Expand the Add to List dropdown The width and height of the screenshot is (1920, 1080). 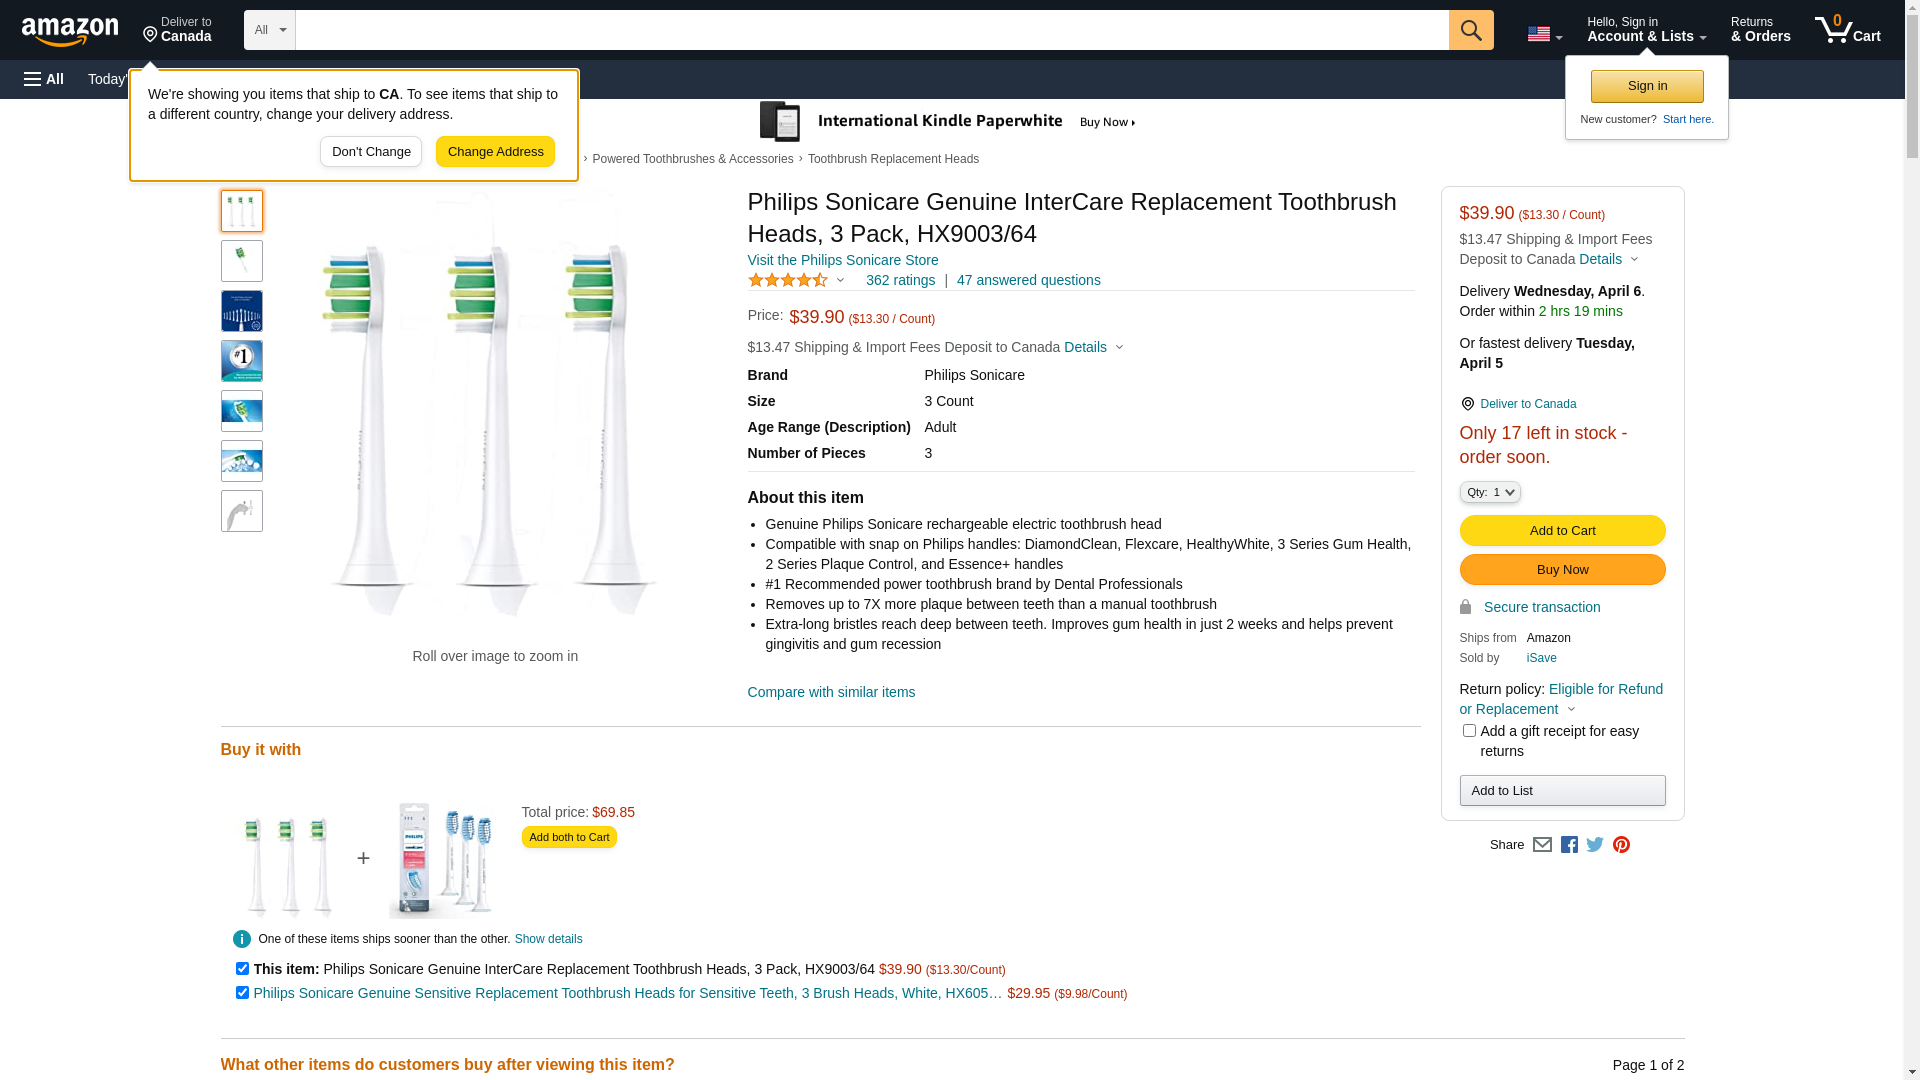click(x=1562, y=791)
